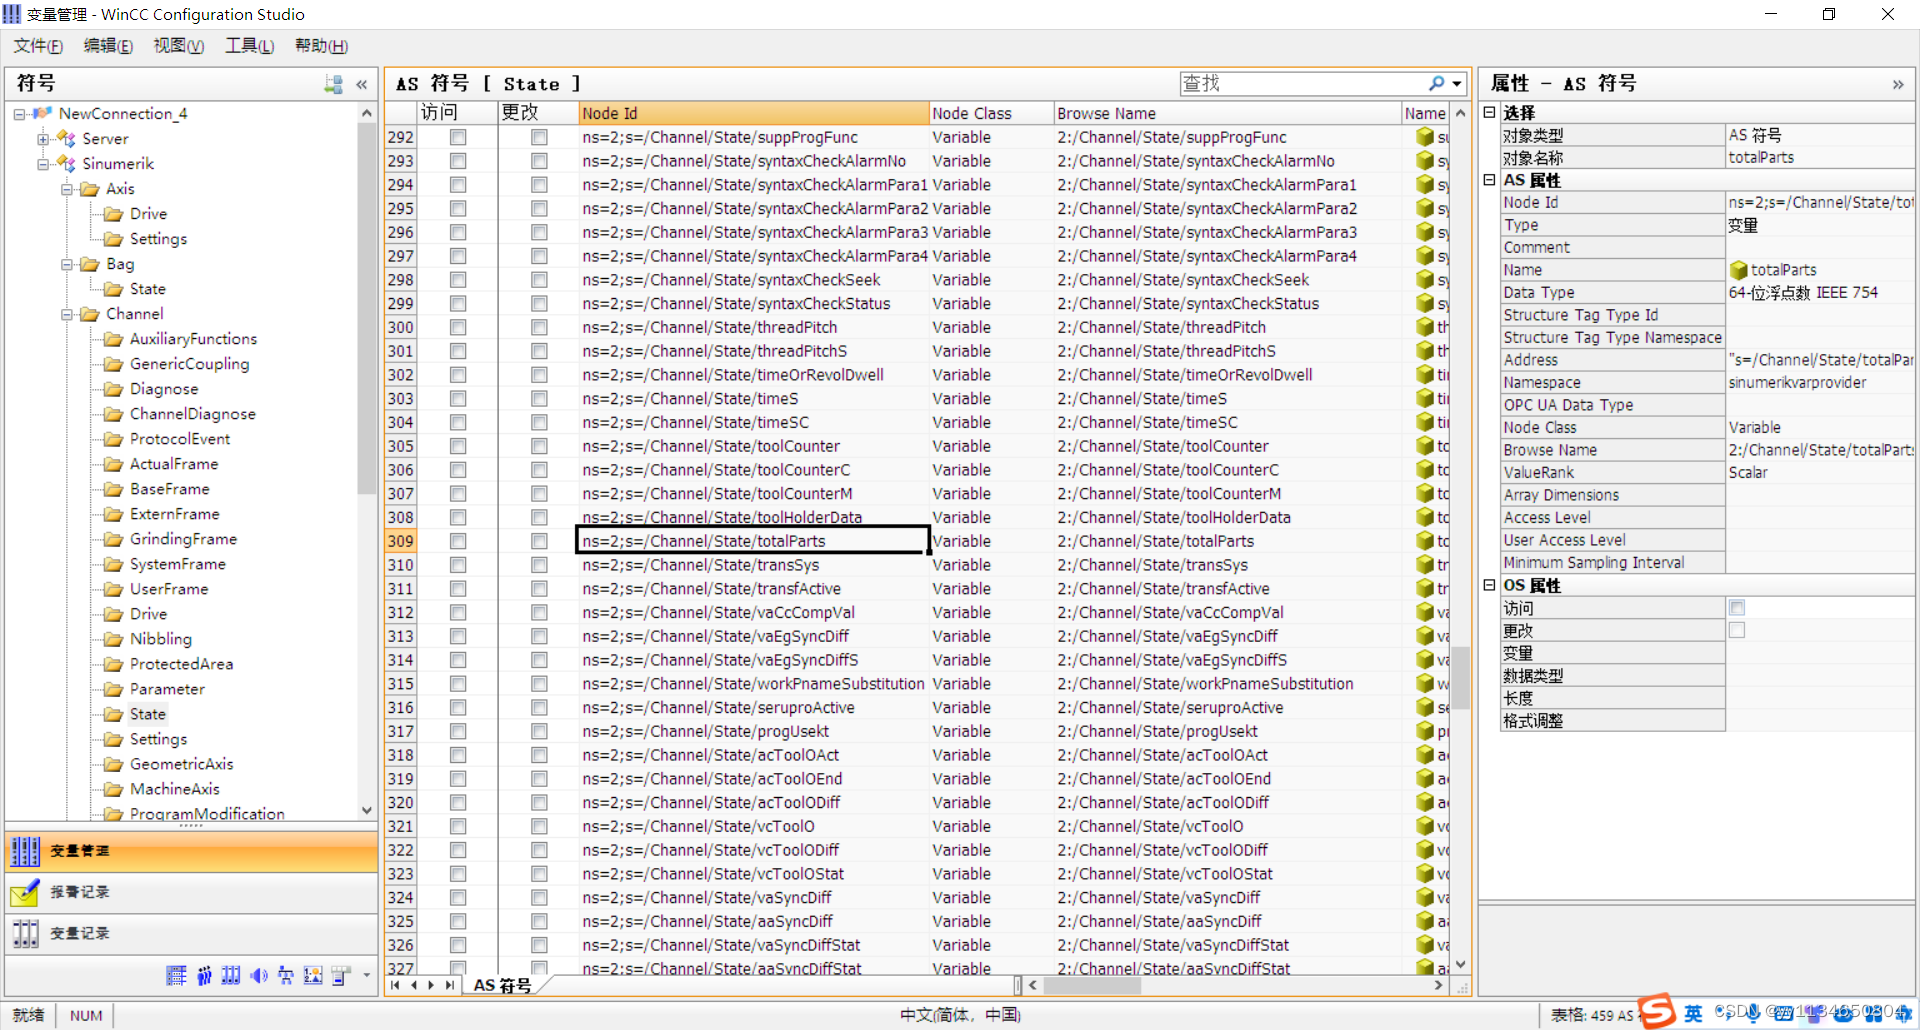Select the State folder under Channel
This screenshot has height=1030, width=1920.
click(147, 714)
